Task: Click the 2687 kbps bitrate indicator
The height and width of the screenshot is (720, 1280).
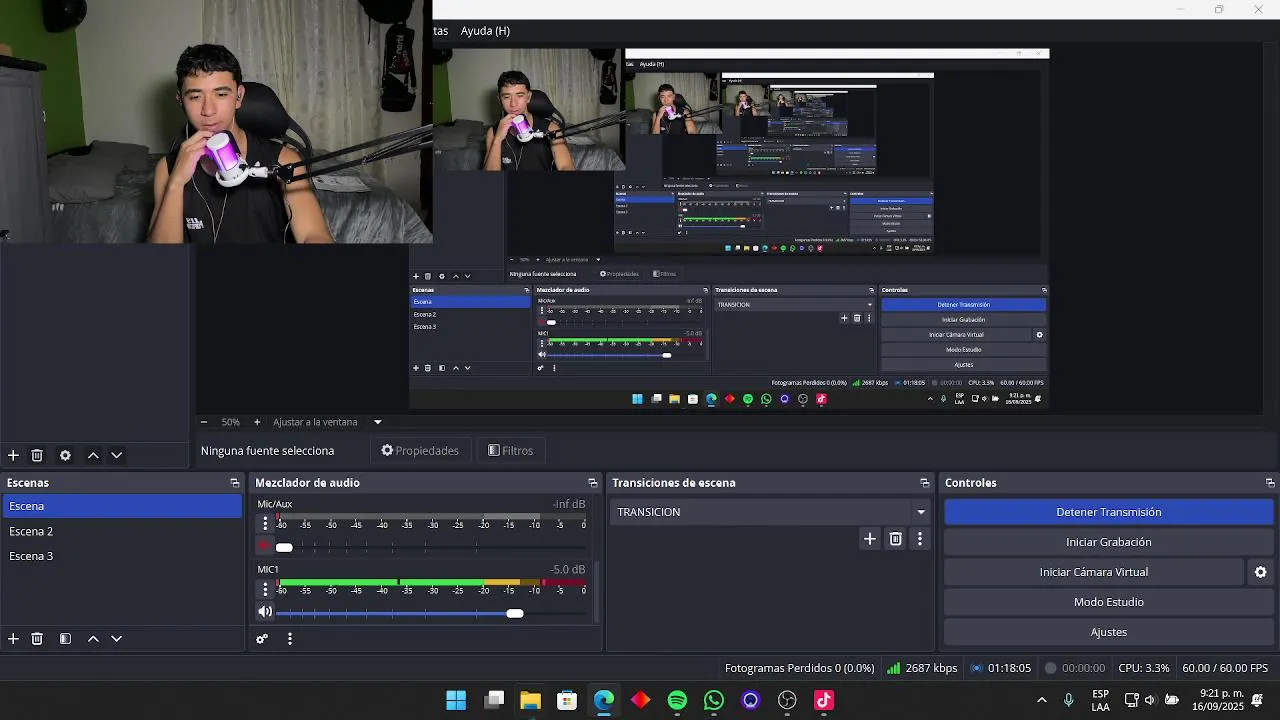Action: (922, 668)
